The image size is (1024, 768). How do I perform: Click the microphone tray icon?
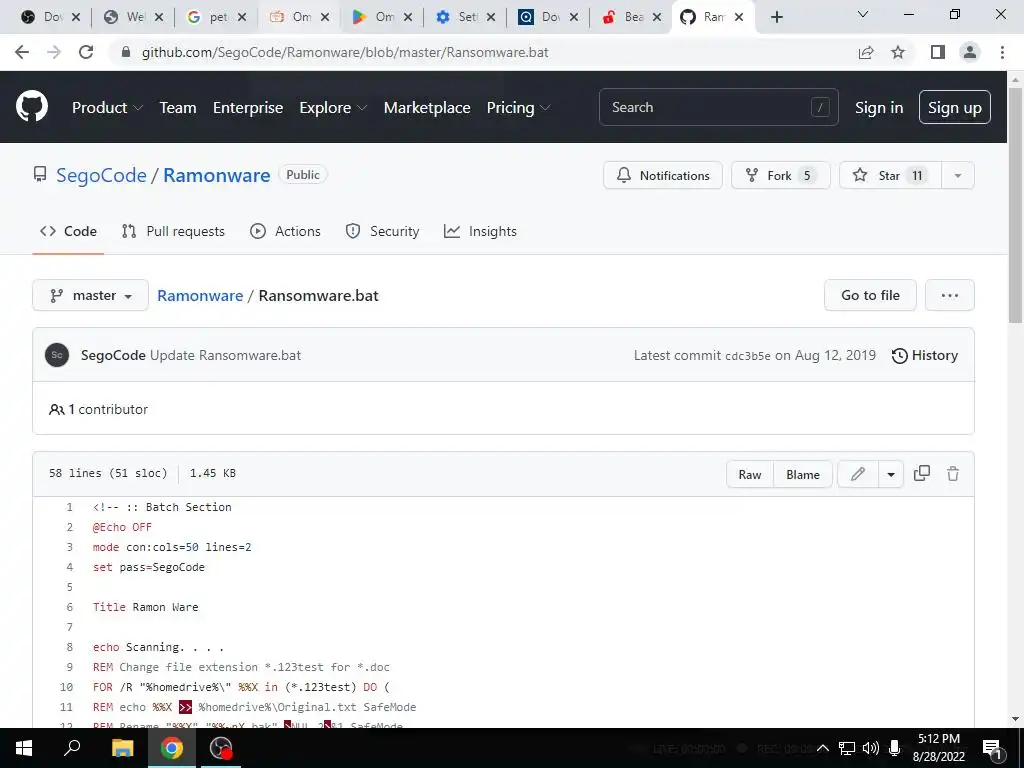point(895,748)
